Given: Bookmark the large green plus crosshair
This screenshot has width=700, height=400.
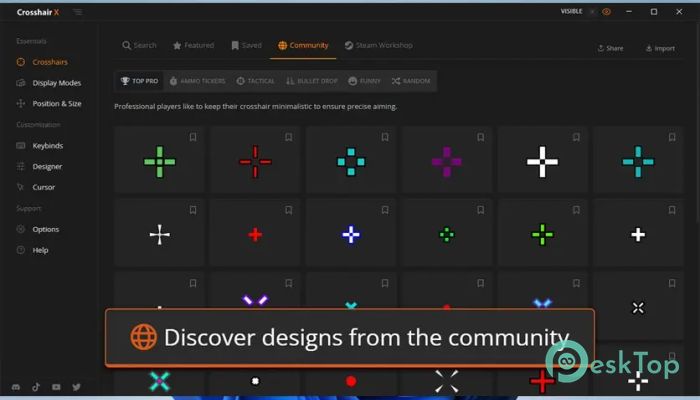Looking at the screenshot, I should click(193, 137).
